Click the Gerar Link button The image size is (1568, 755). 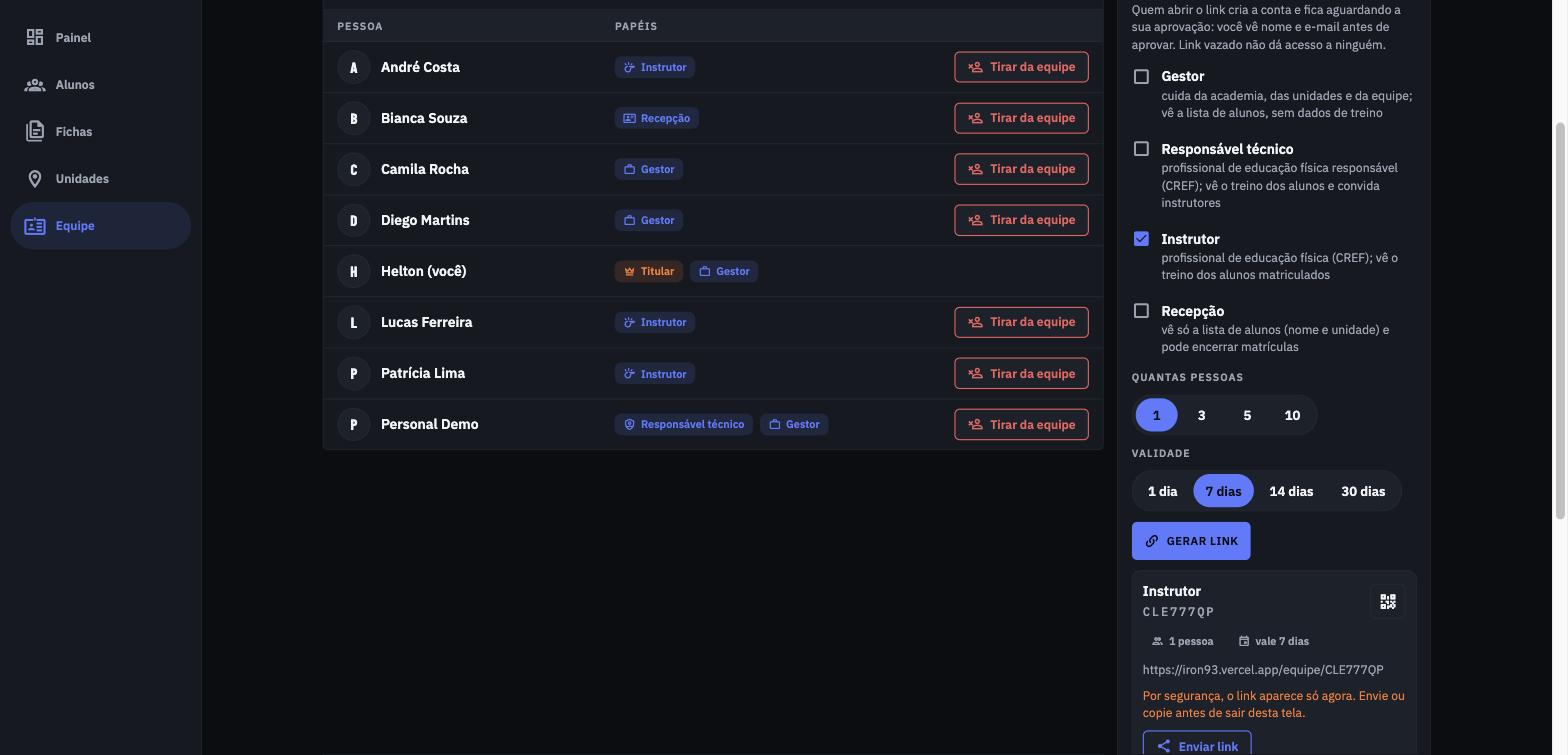1191,541
